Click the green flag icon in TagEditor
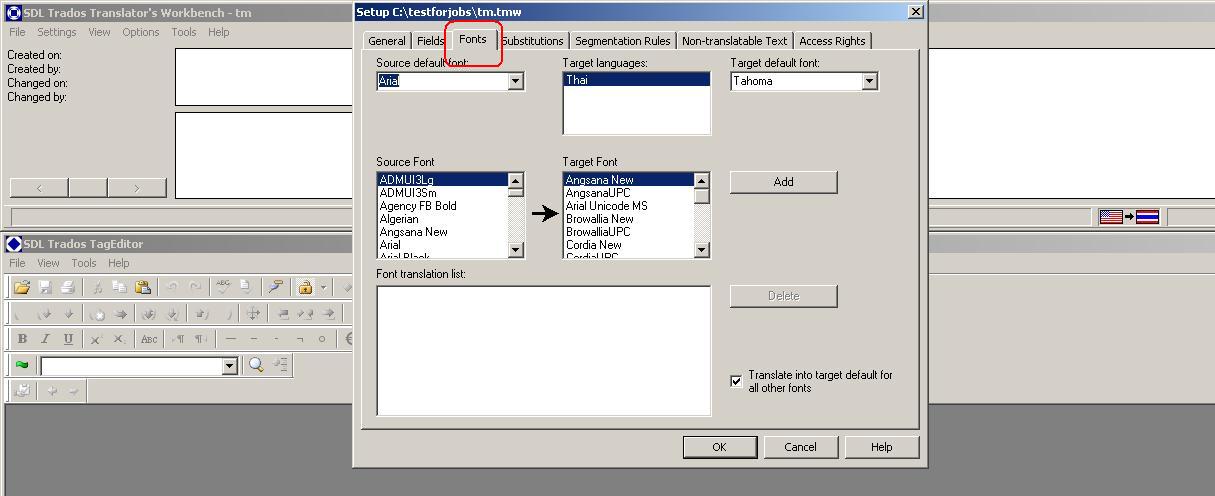 (x=22, y=365)
